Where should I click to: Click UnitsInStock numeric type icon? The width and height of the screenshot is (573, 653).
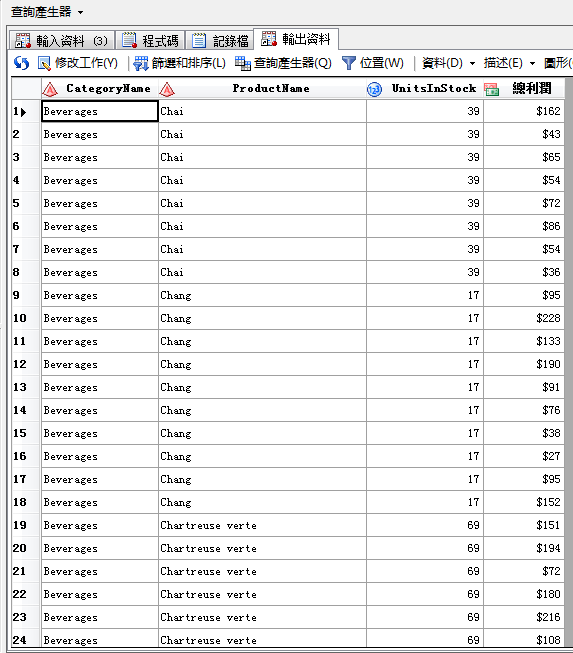(374, 89)
